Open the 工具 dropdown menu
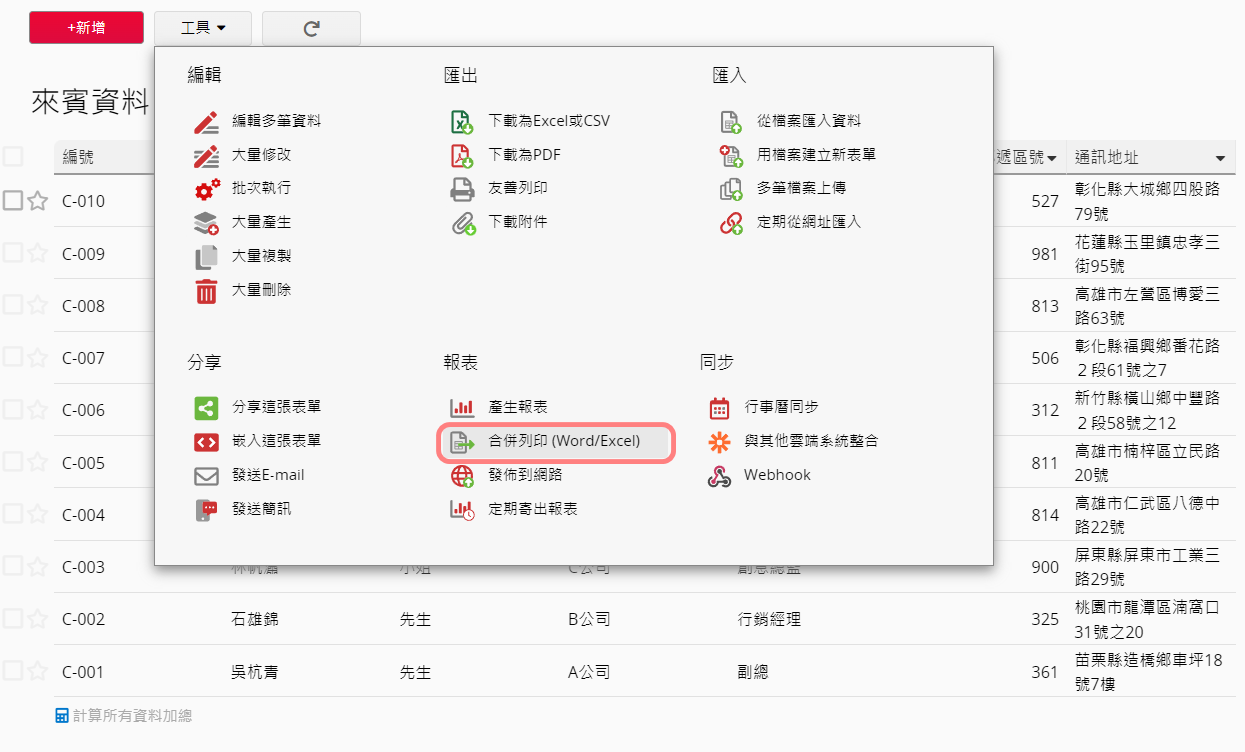 click(x=203, y=28)
